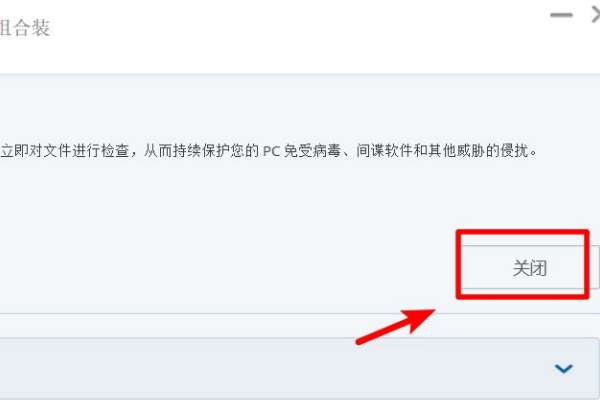The width and height of the screenshot is (600, 400).
Task: Click the red rectangle's top-left corner
Action: coord(458,232)
